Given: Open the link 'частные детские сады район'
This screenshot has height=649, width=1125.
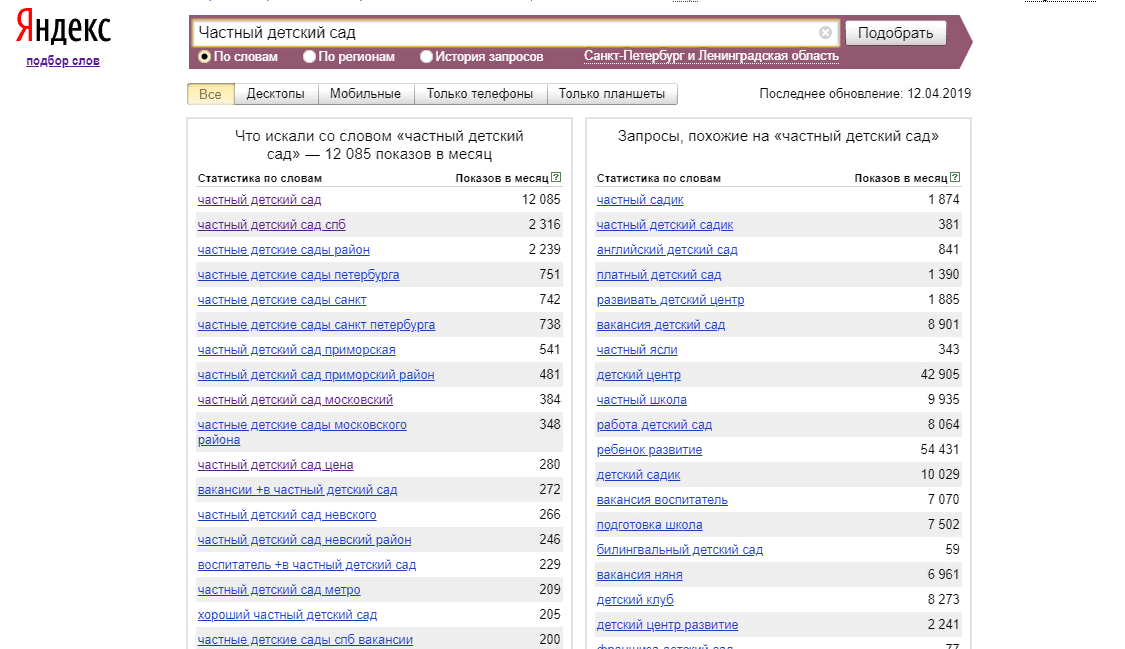Looking at the screenshot, I should 284,250.
